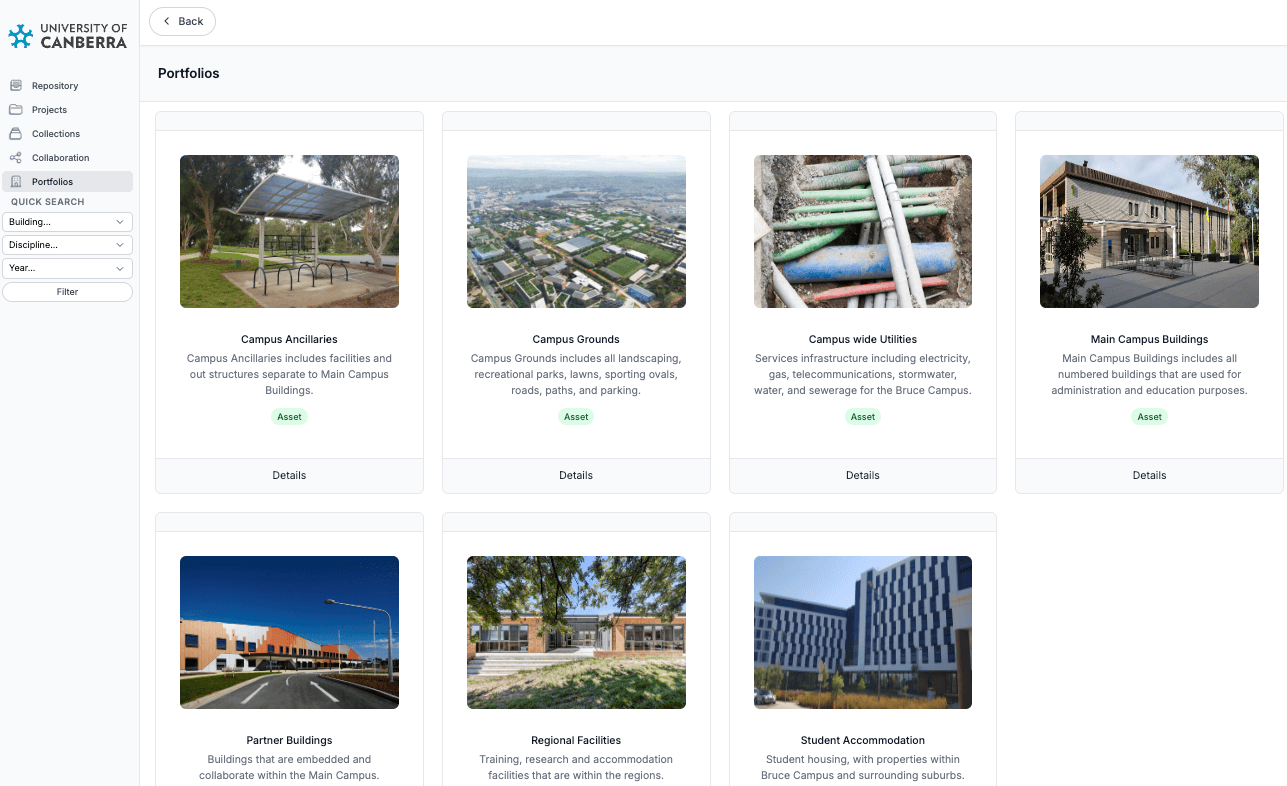The image size is (1287, 786).
Task: Click the Regional Facilities title
Action: click(576, 741)
